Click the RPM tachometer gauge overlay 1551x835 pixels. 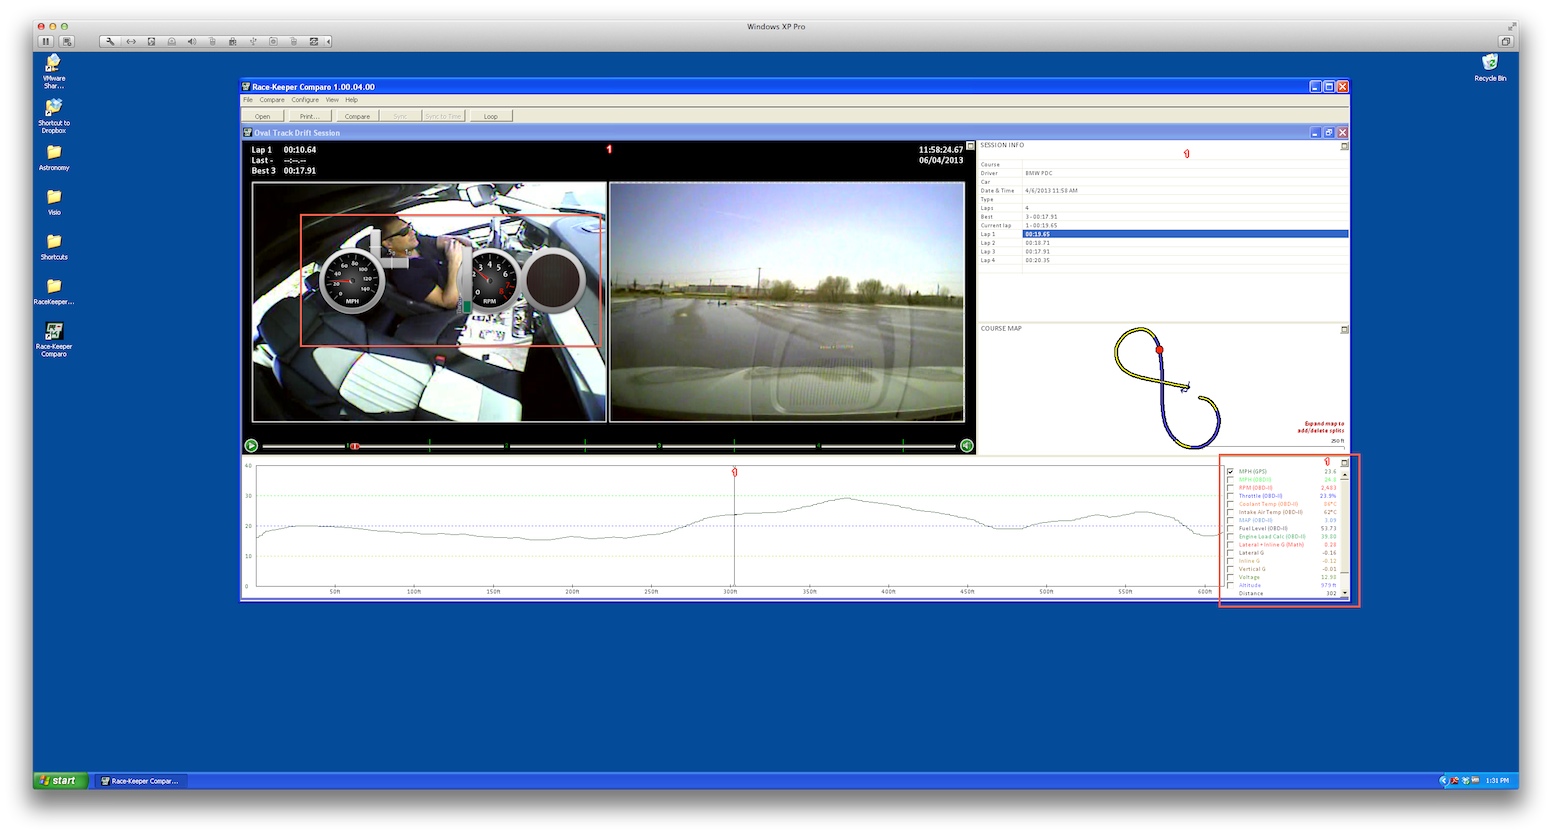pos(489,281)
